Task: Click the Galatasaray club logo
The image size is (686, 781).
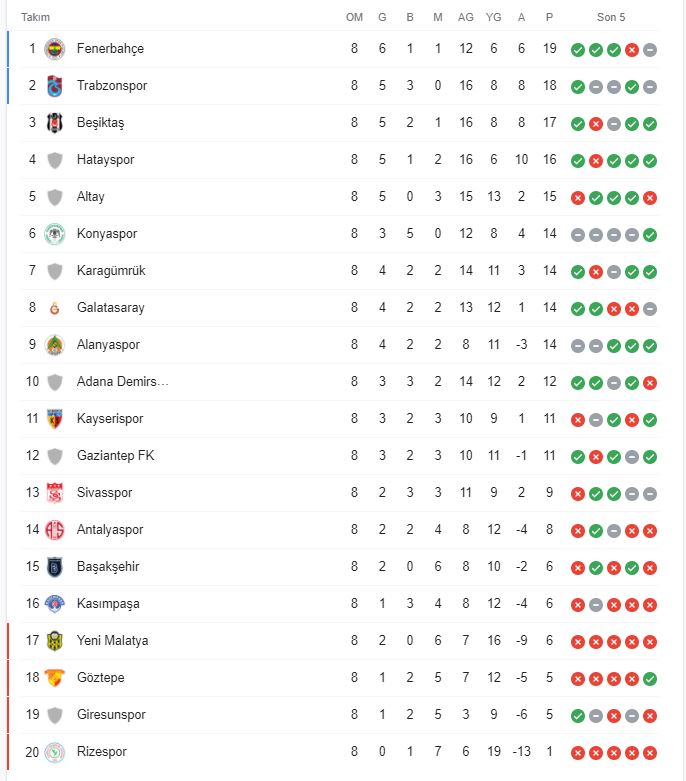Action: coord(54,308)
